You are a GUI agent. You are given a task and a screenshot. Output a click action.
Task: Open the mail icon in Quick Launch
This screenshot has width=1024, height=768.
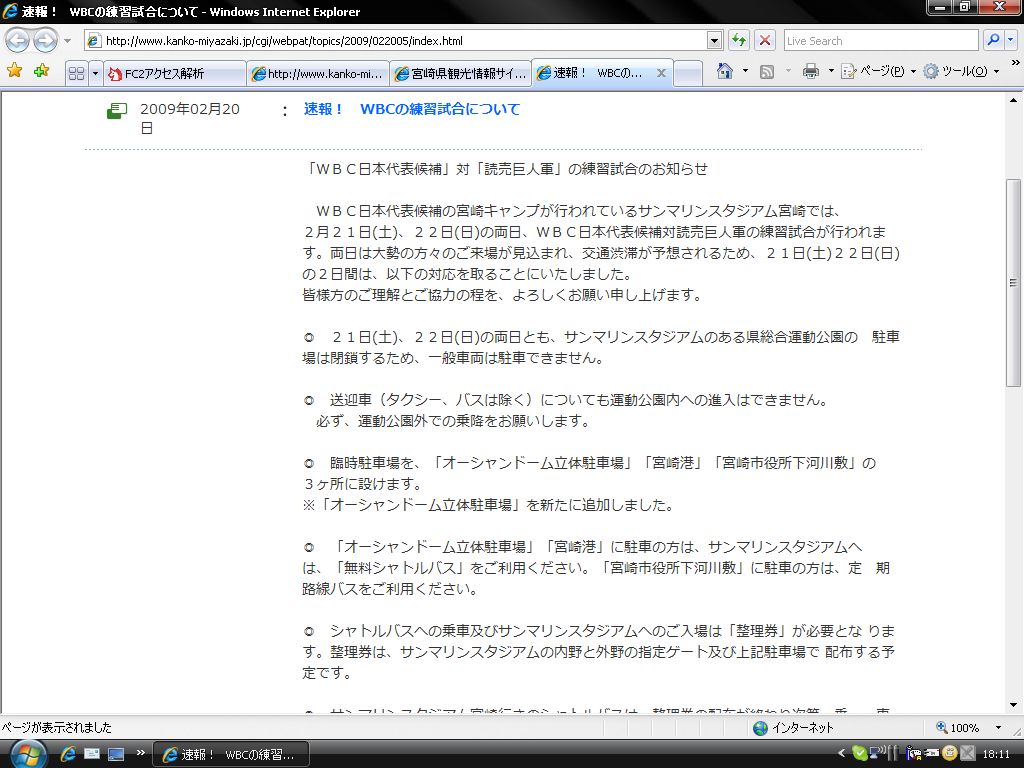tap(92, 754)
